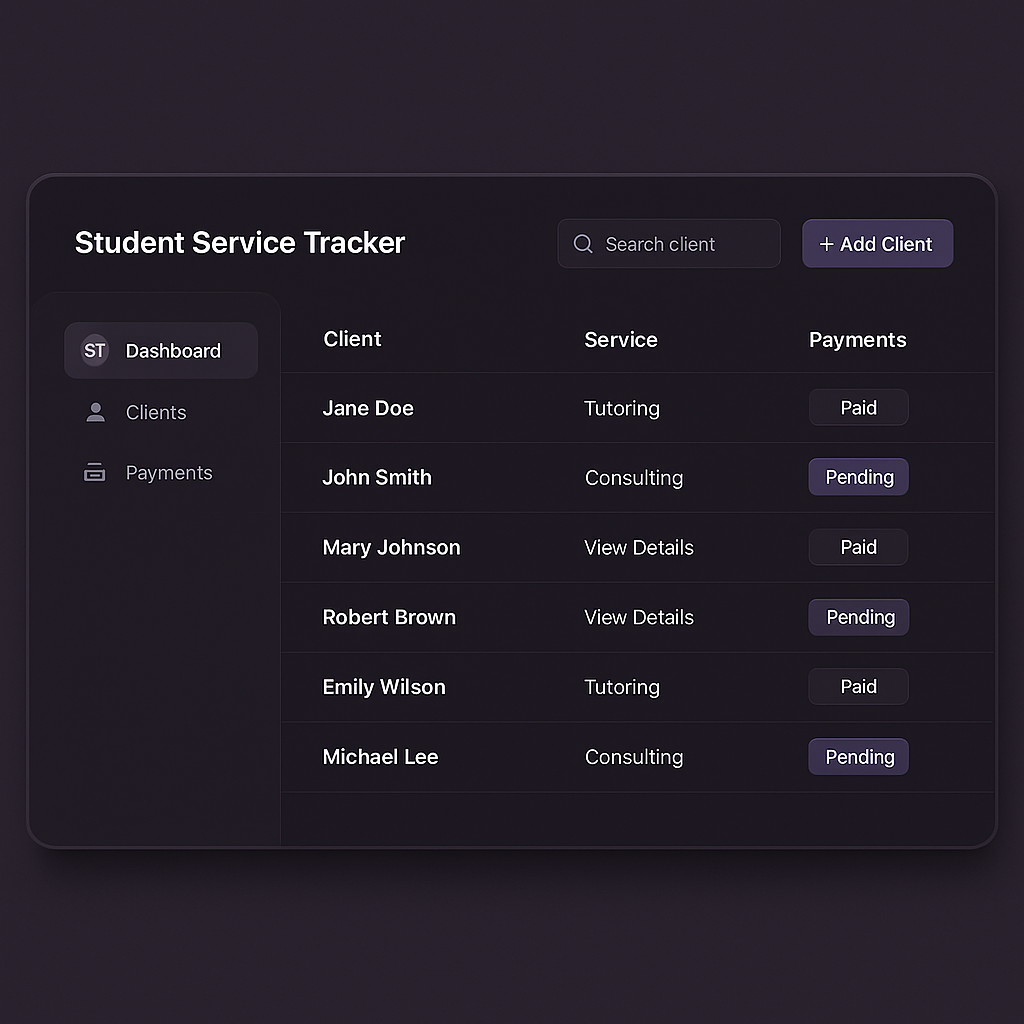Screen dimensions: 1024x1024
Task: Select the Jane Doe client name
Action: click(368, 408)
